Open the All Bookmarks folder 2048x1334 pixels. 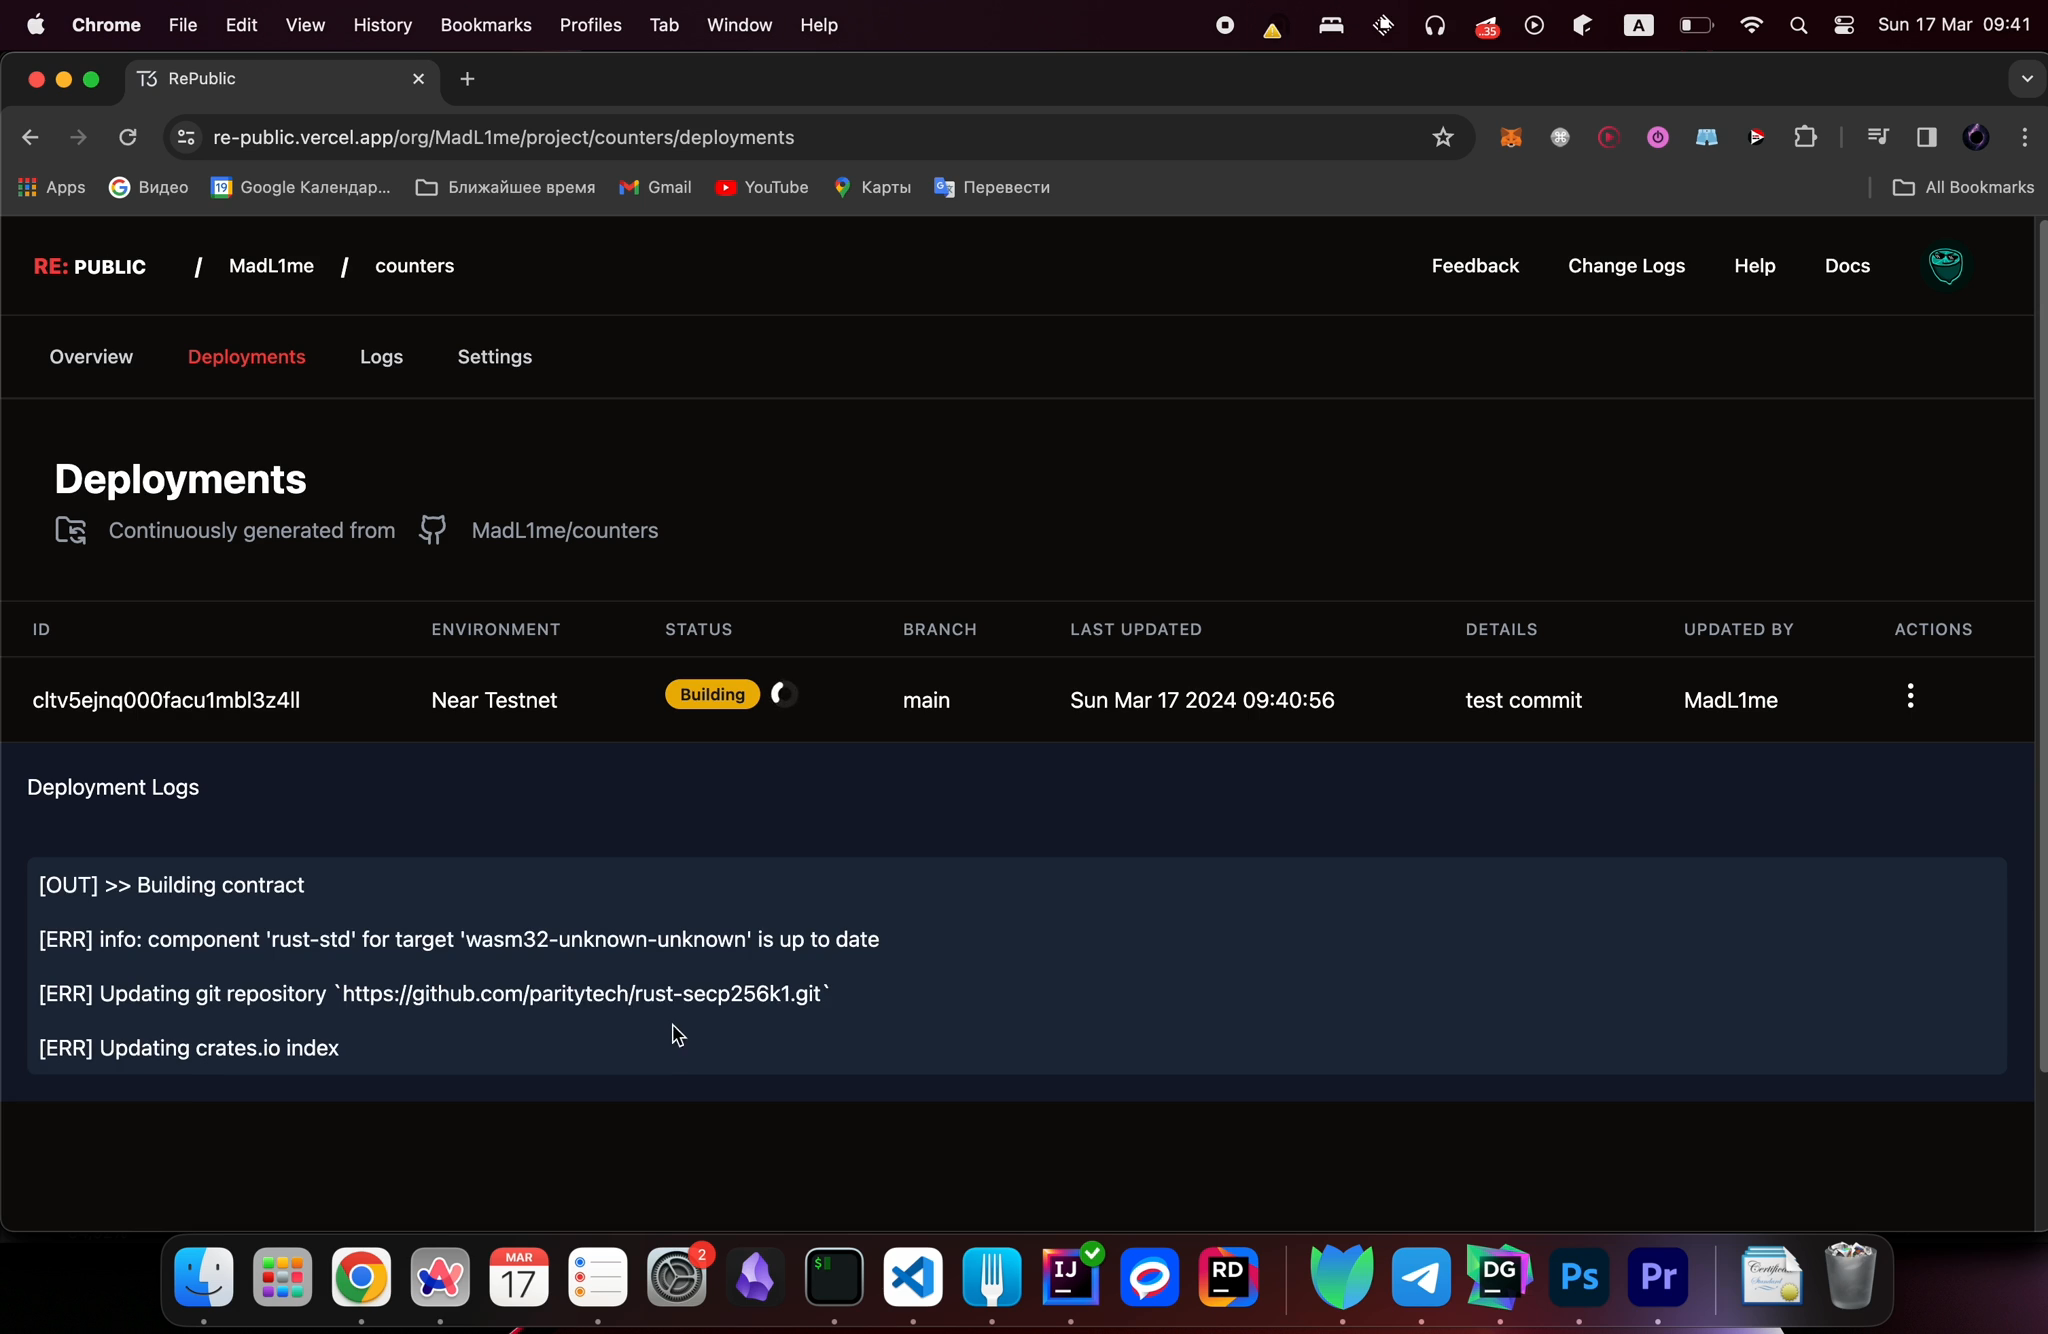(1963, 187)
